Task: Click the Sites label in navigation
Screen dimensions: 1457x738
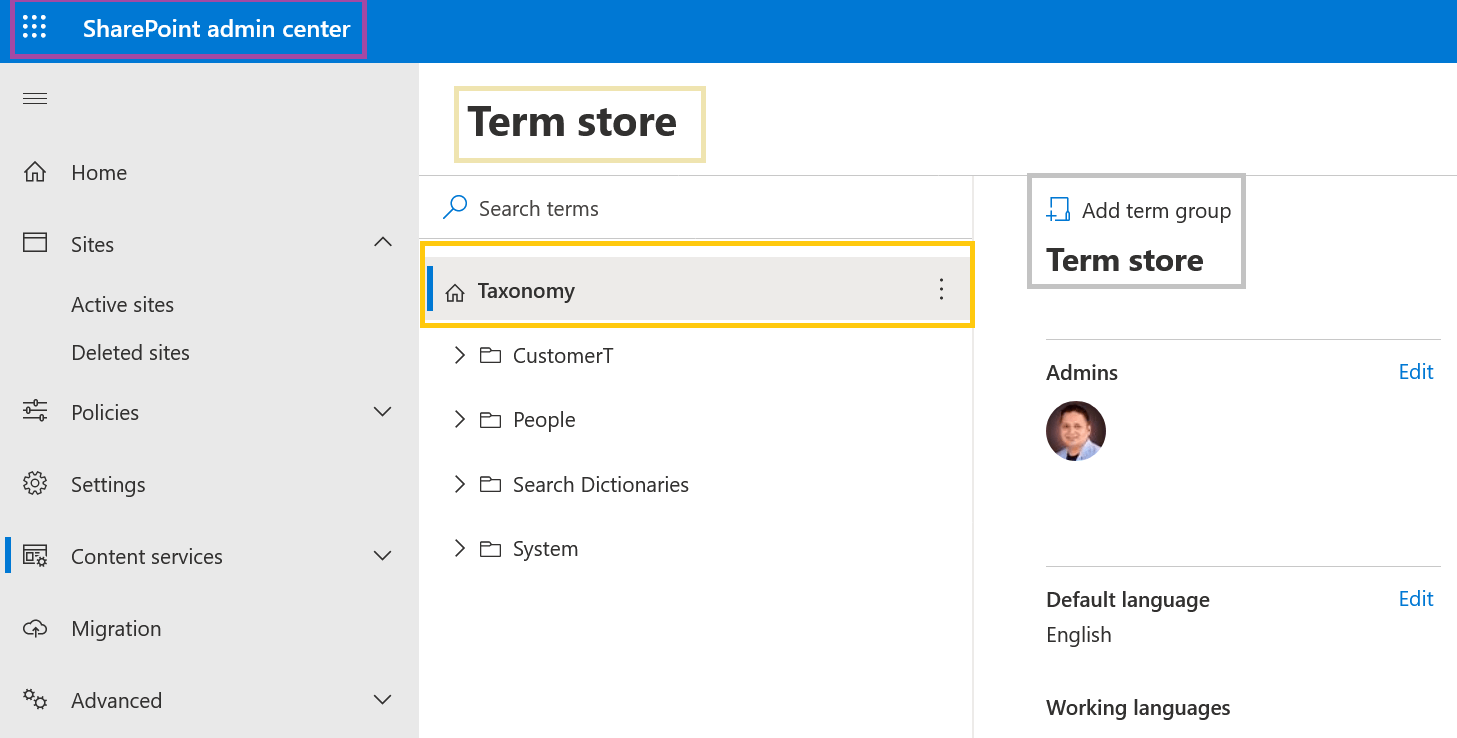Action: (92, 244)
